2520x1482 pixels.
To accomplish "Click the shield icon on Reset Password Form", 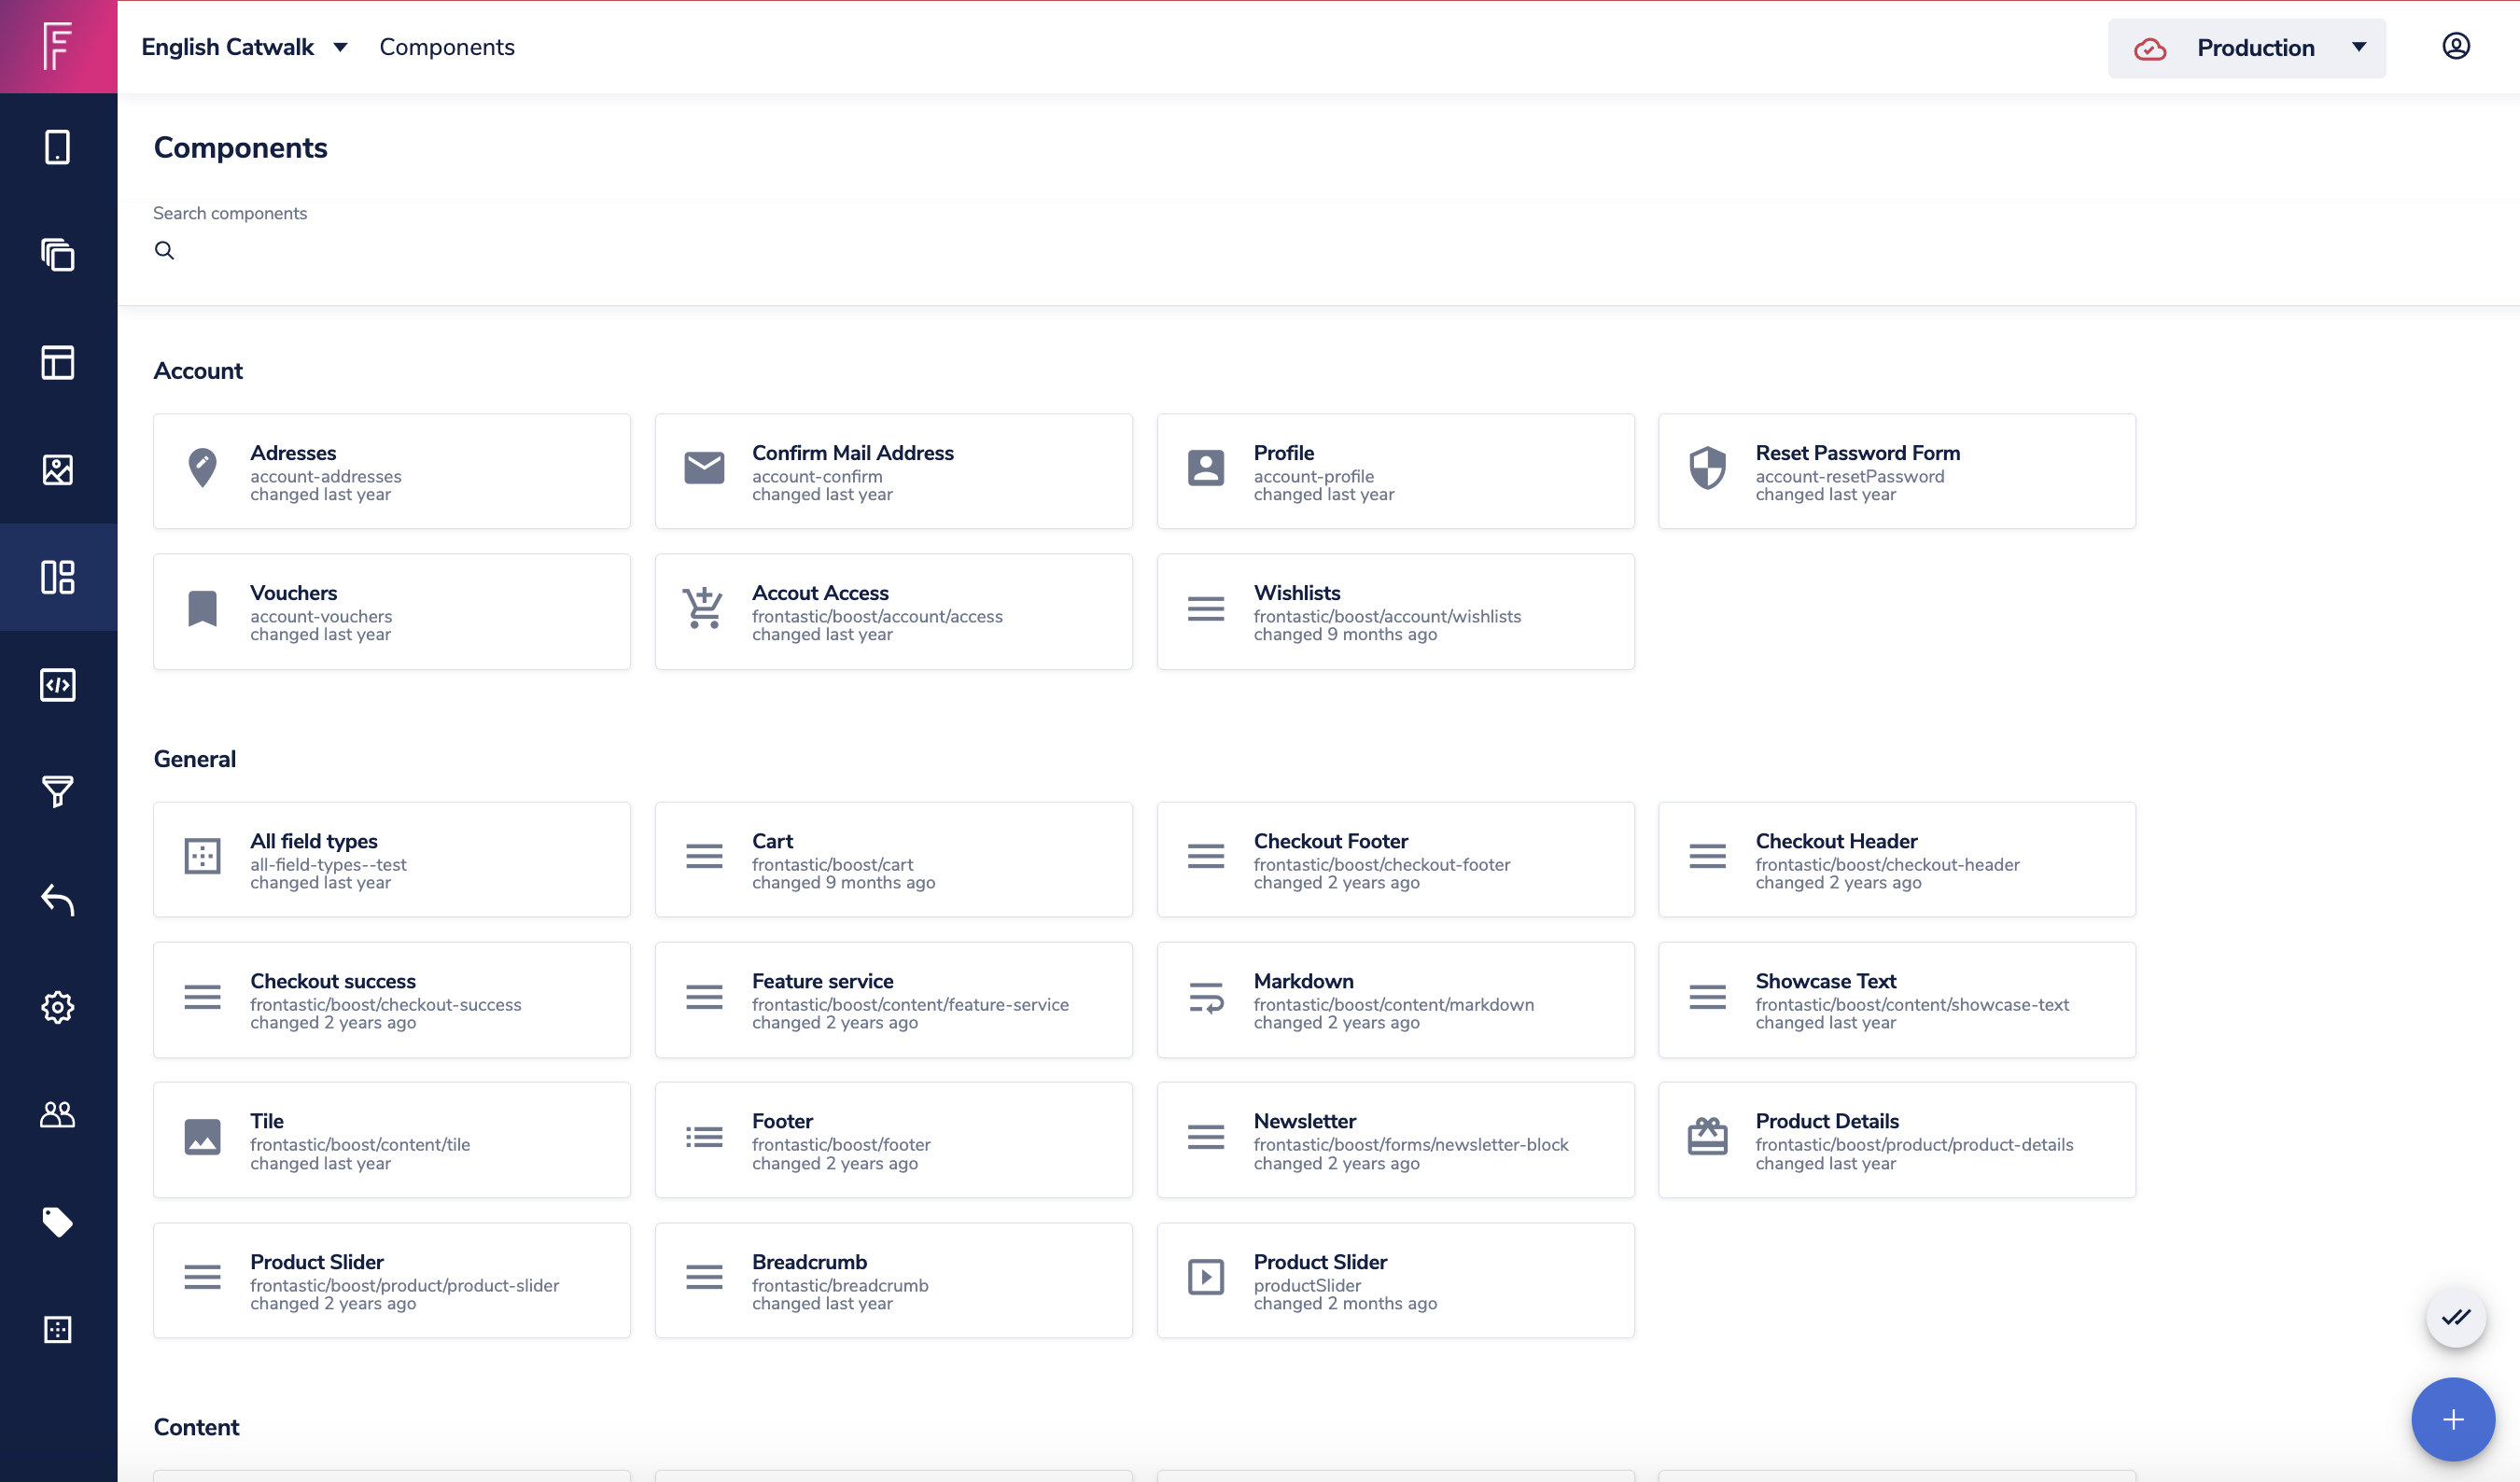I will point(1708,467).
